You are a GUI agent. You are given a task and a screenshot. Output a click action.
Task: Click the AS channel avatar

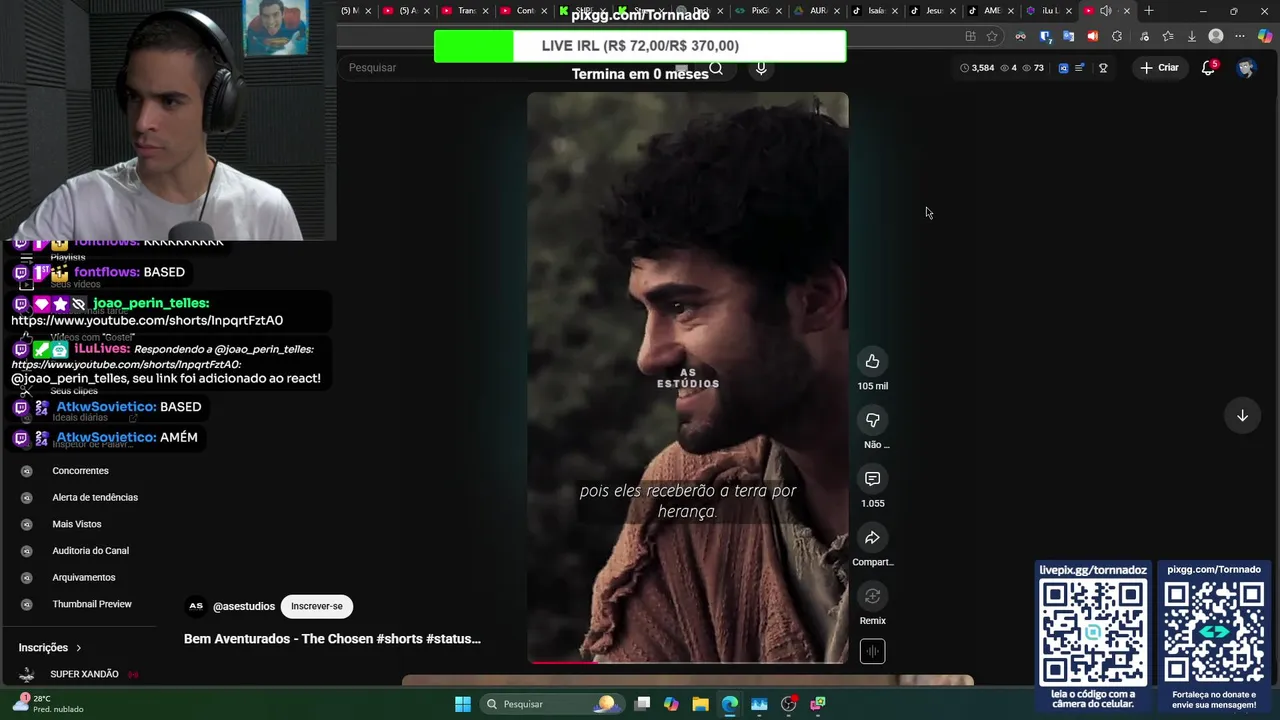(196, 606)
